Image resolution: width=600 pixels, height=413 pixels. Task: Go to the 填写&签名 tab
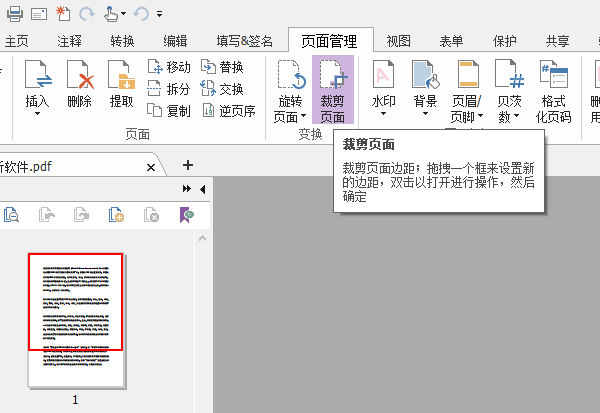click(x=245, y=41)
